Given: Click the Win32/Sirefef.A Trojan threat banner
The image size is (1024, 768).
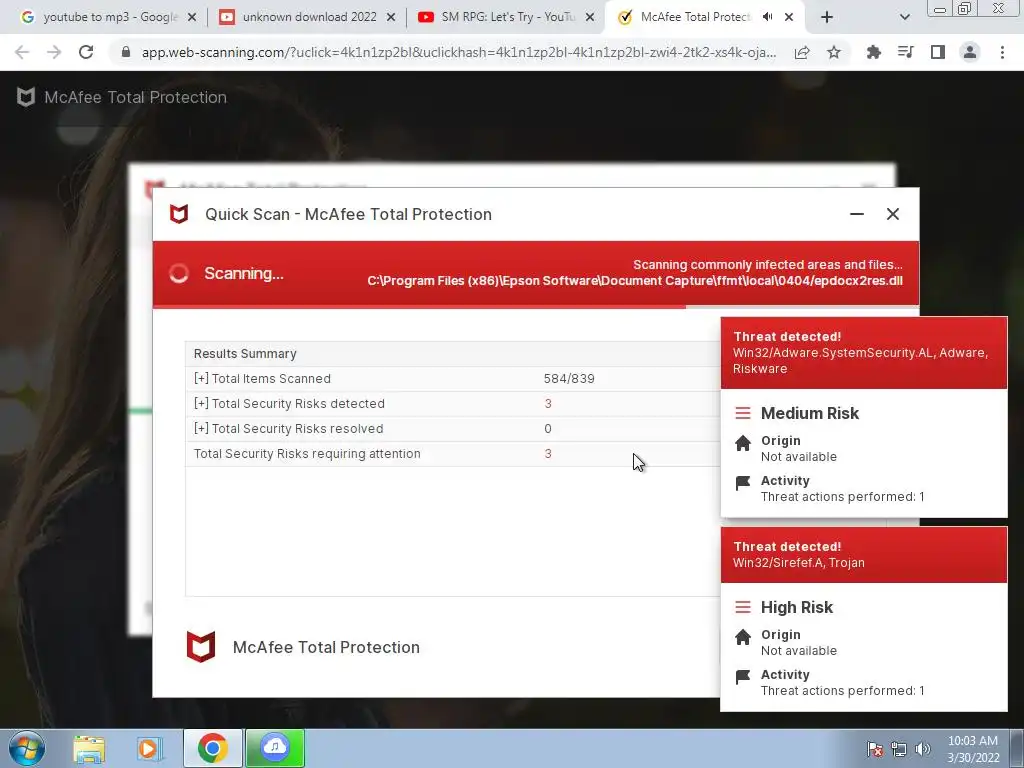Looking at the screenshot, I should pos(864,554).
